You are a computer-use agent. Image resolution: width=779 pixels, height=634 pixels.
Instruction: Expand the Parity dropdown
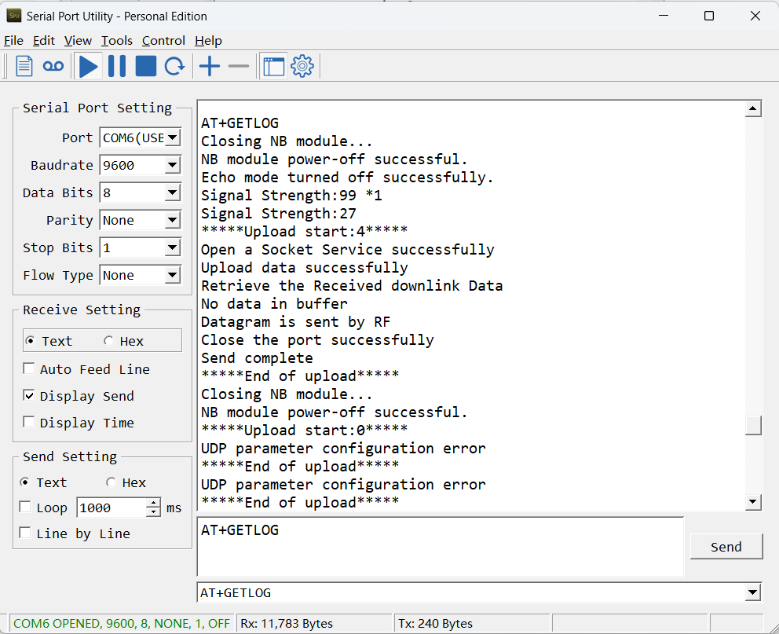tap(173, 220)
